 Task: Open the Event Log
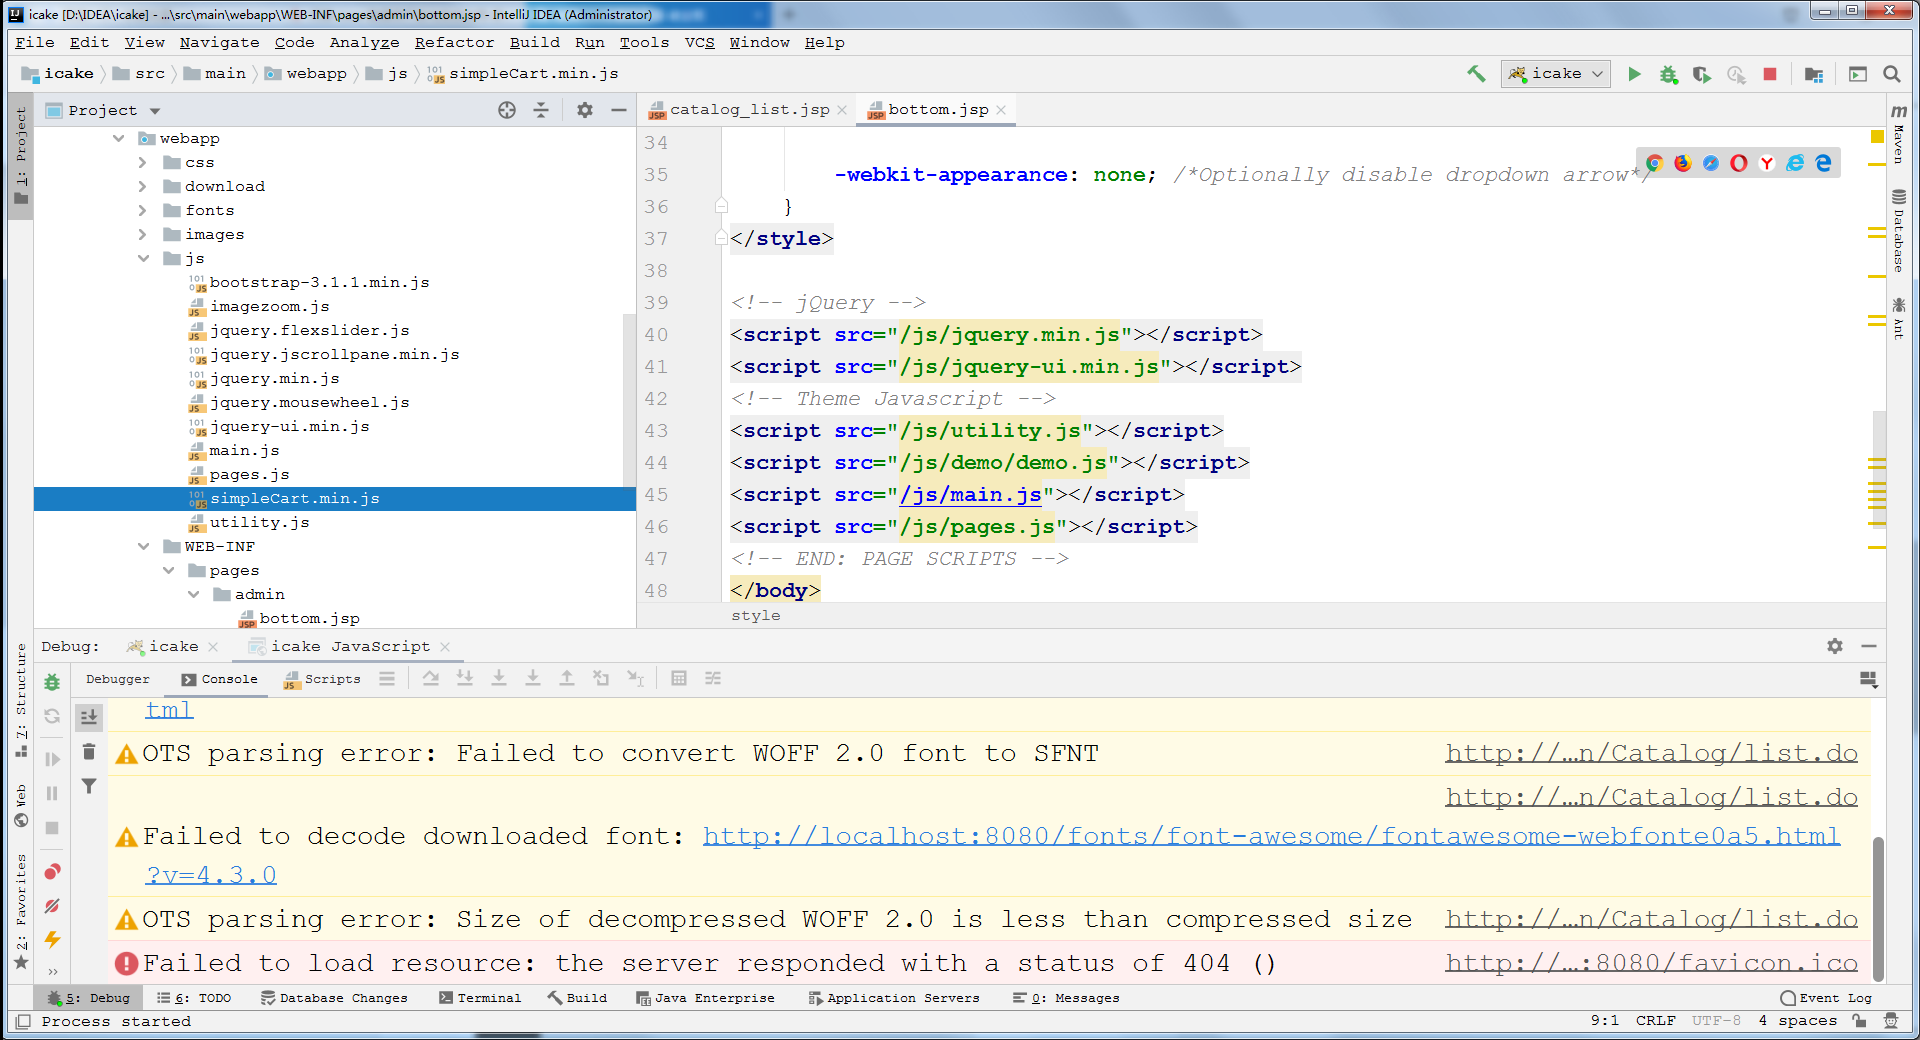coord(1826,998)
